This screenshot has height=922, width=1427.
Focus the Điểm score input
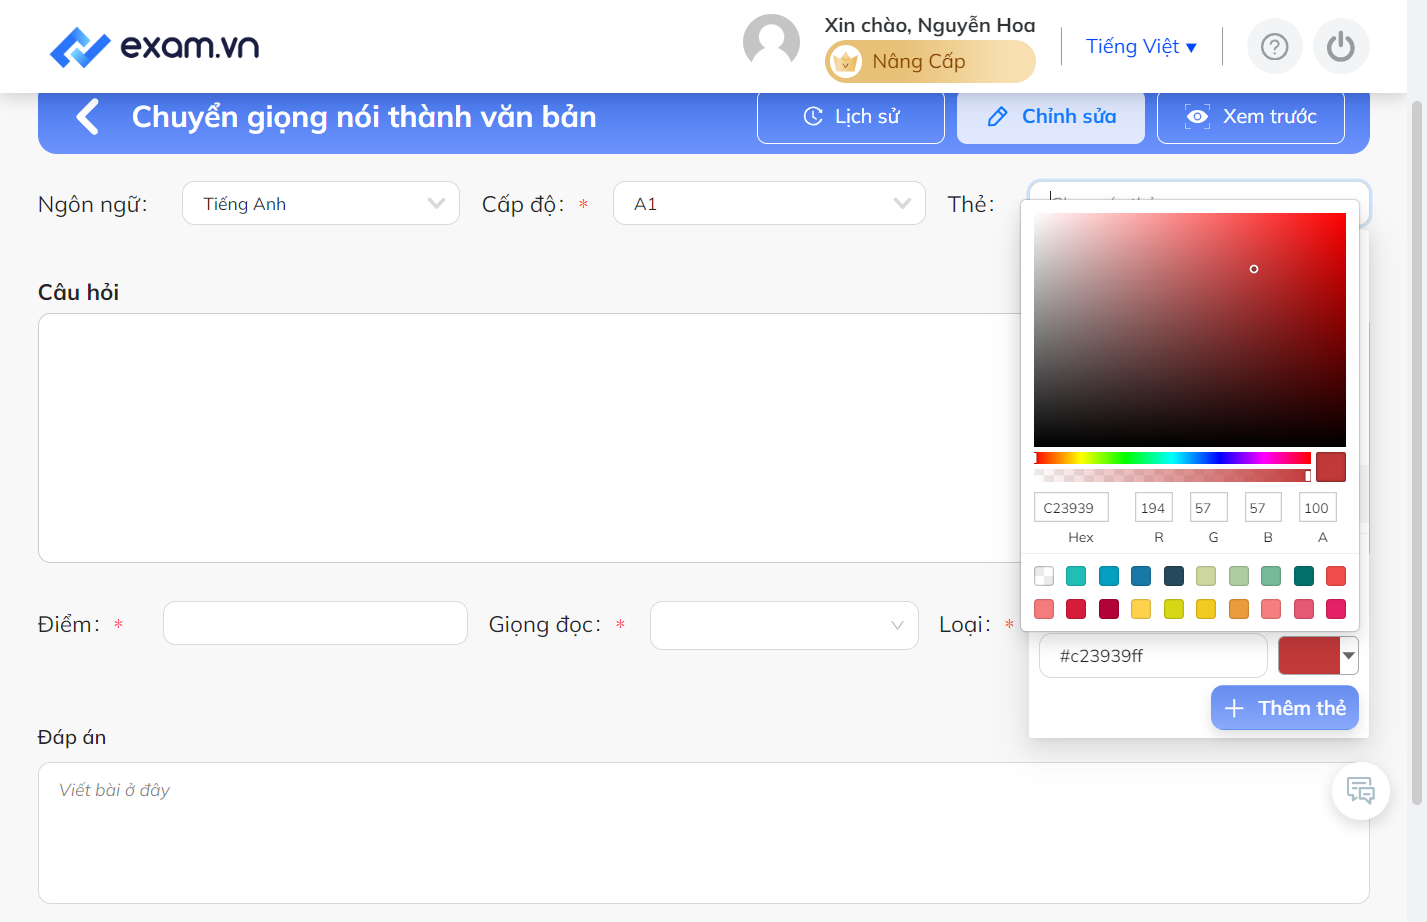click(x=315, y=623)
